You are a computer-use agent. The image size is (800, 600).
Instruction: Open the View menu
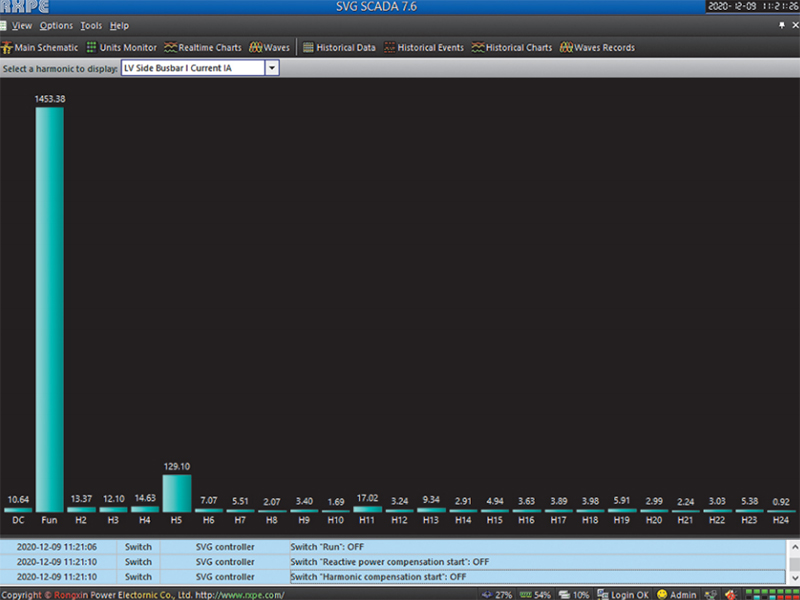point(22,25)
